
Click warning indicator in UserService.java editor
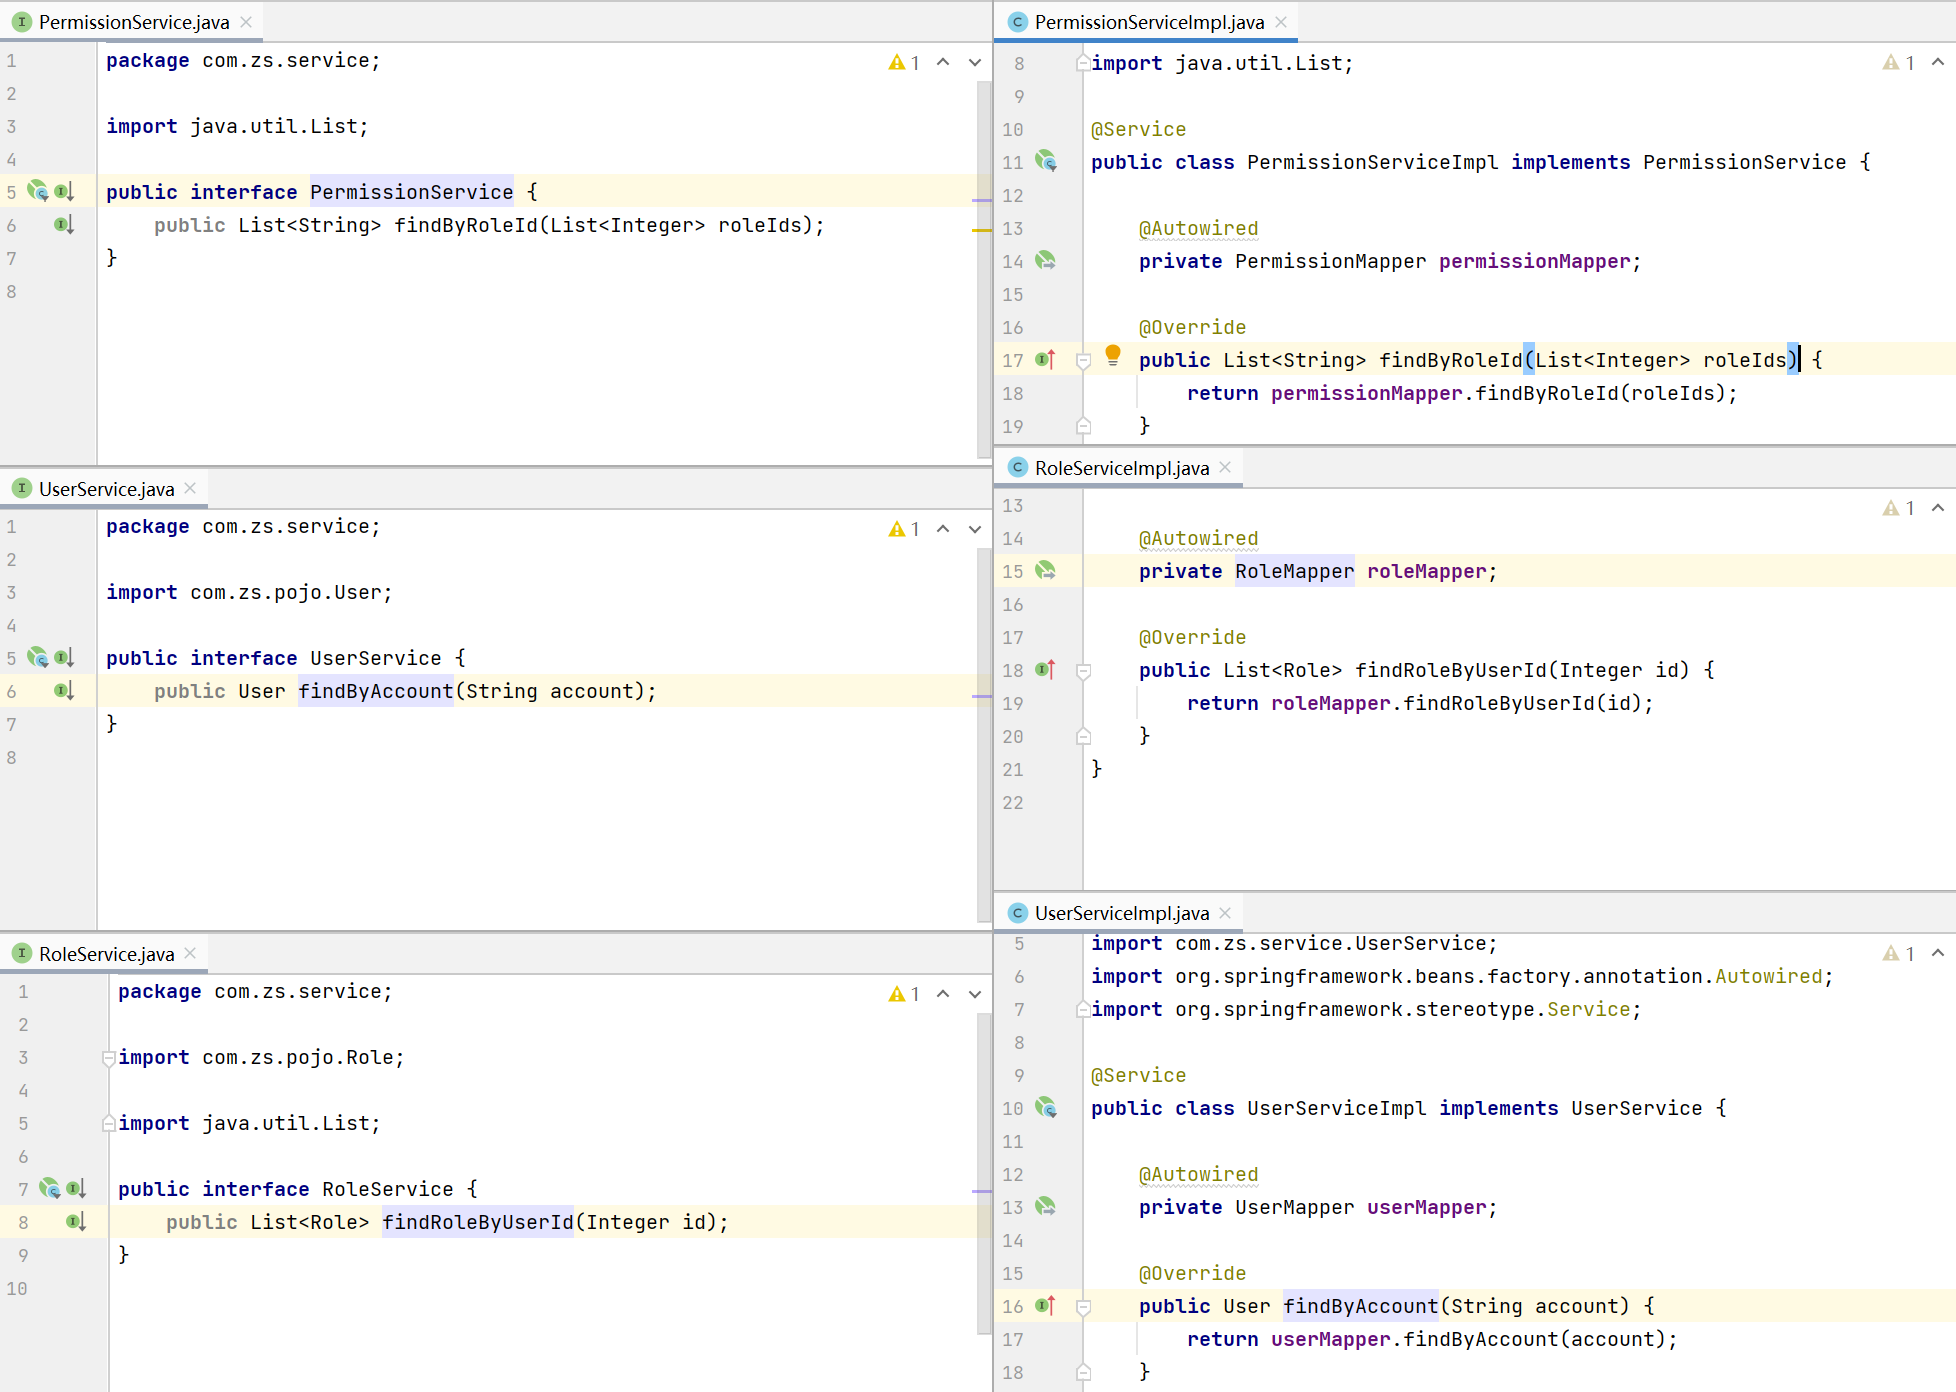pyautogui.click(x=904, y=529)
